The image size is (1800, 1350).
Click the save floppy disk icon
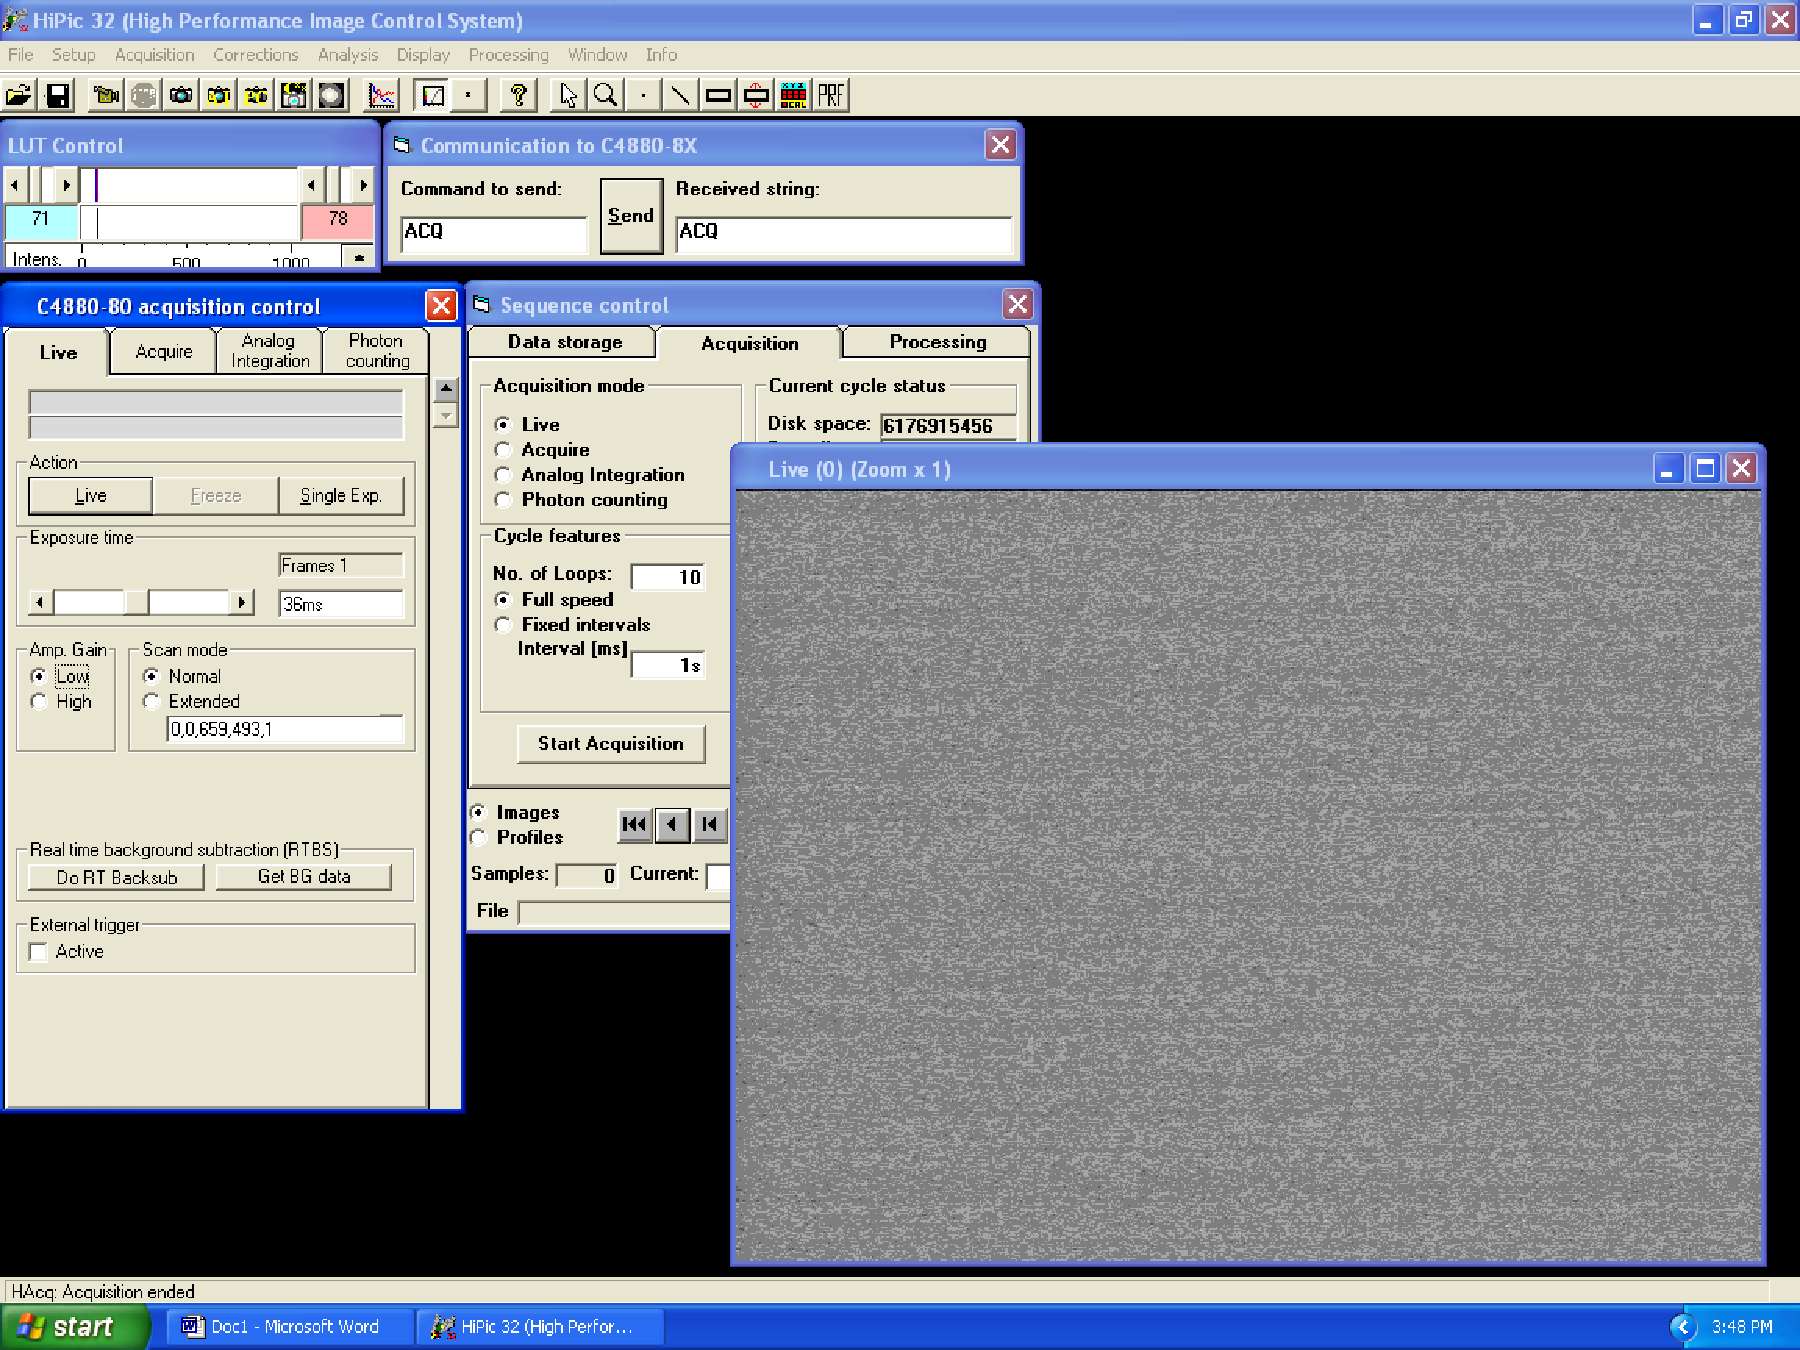tap(58, 96)
